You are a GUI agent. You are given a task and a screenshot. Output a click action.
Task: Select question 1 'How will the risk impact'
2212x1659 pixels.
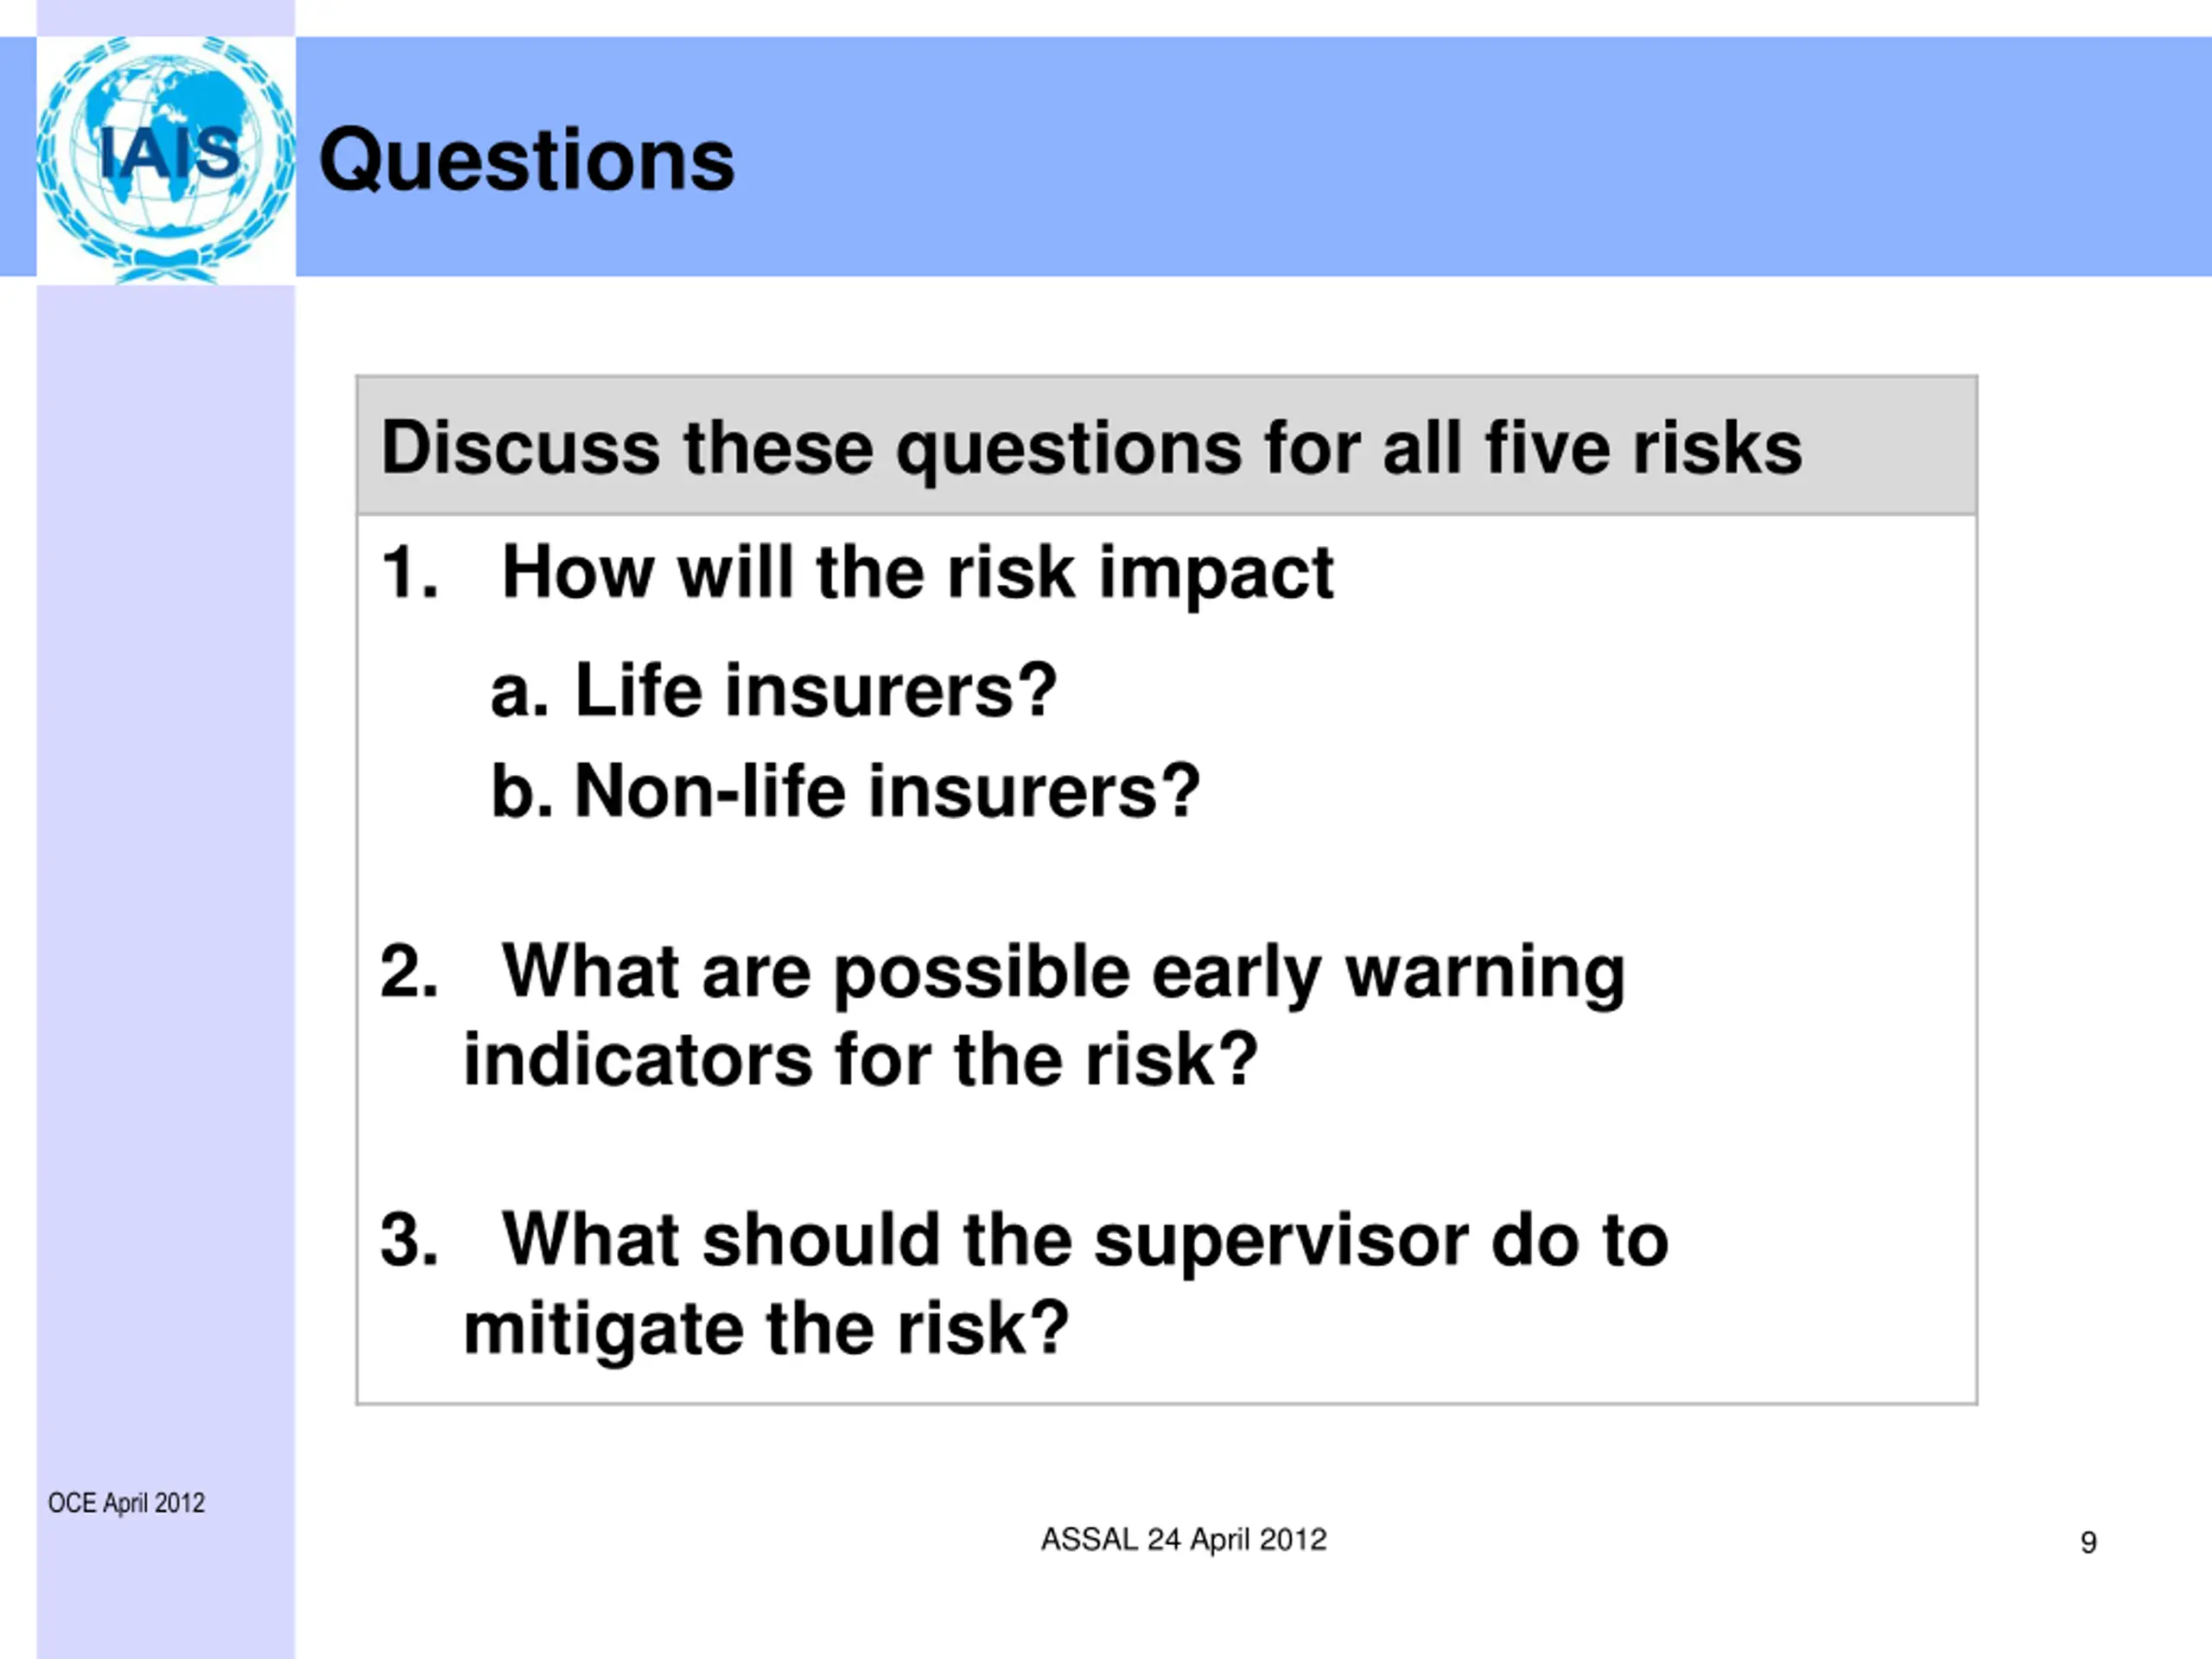[917, 573]
